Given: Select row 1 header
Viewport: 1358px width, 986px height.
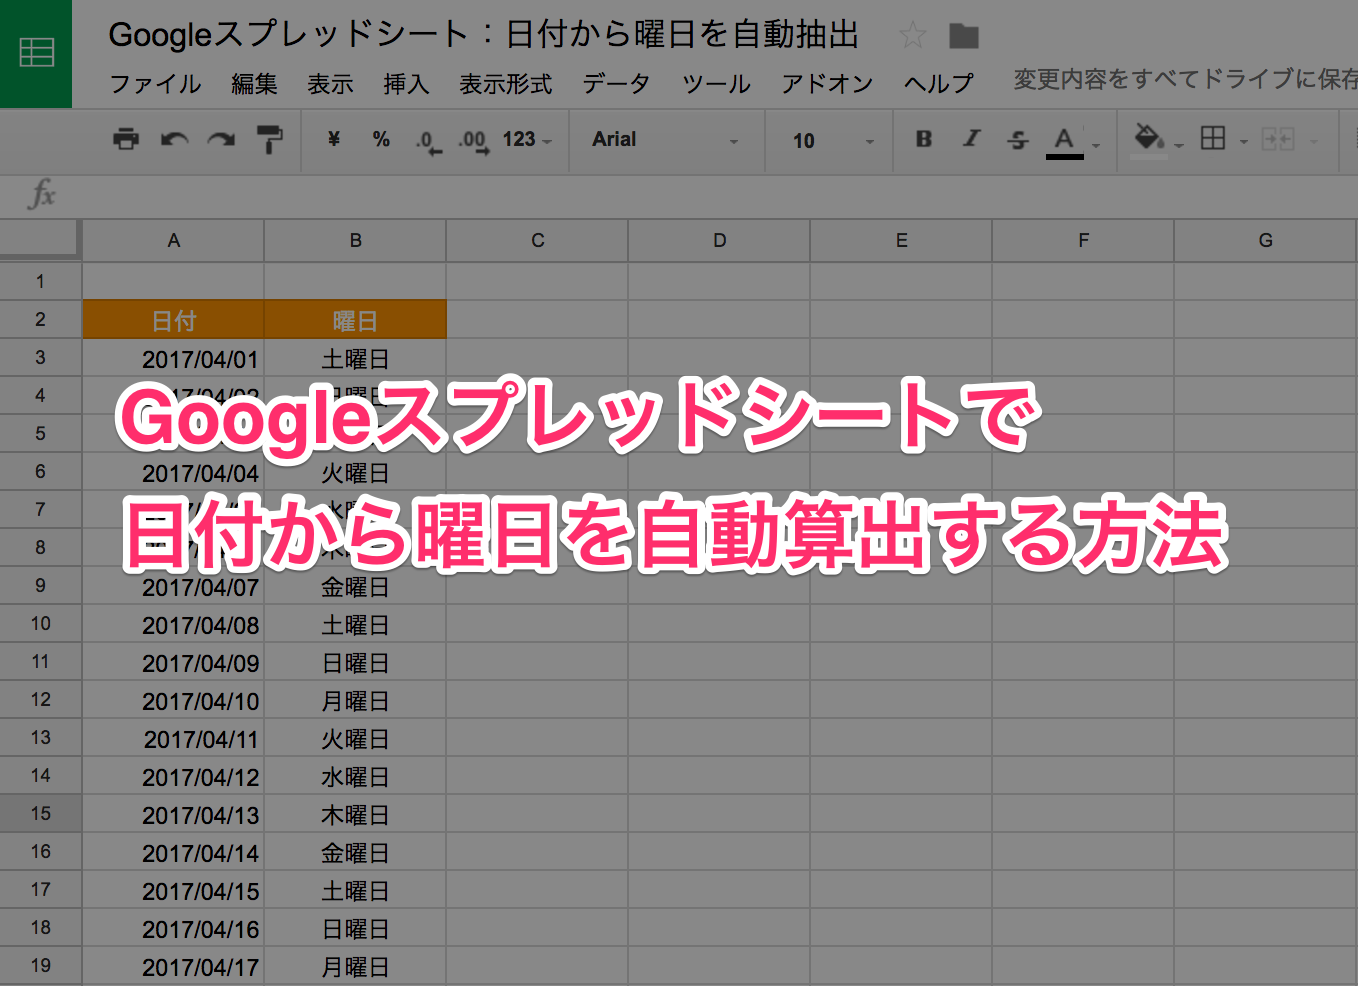Looking at the screenshot, I should (40, 282).
